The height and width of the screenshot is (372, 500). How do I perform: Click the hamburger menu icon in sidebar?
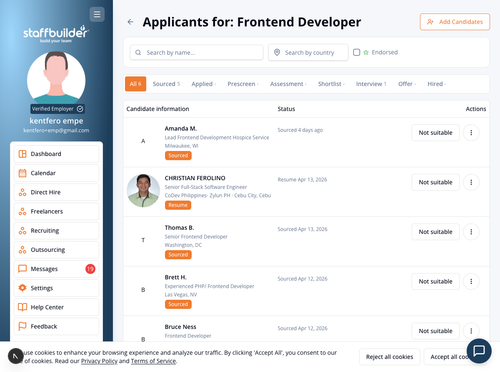(x=97, y=14)
